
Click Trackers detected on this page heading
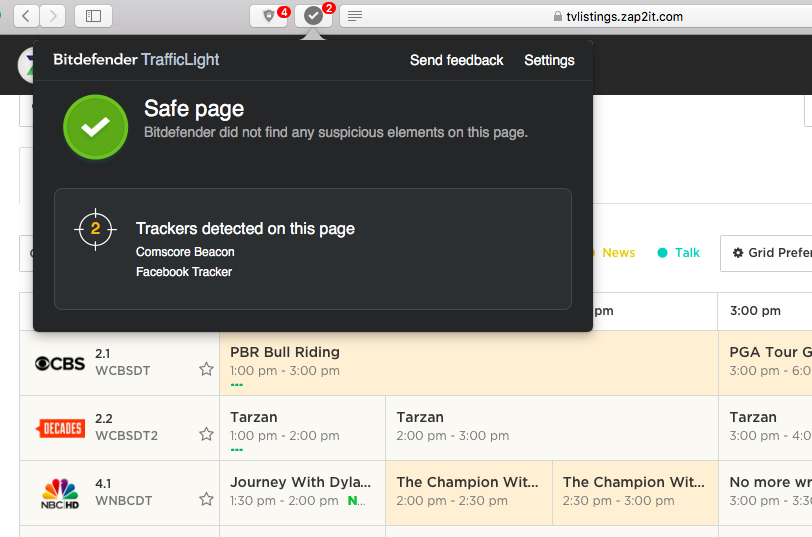coord(245,228)
